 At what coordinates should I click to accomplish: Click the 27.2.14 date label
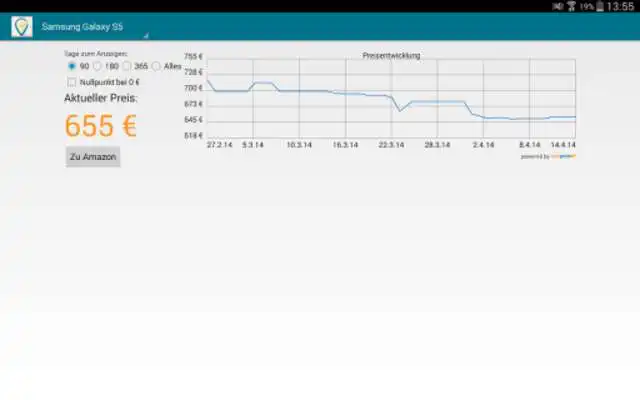click(220, 145)
